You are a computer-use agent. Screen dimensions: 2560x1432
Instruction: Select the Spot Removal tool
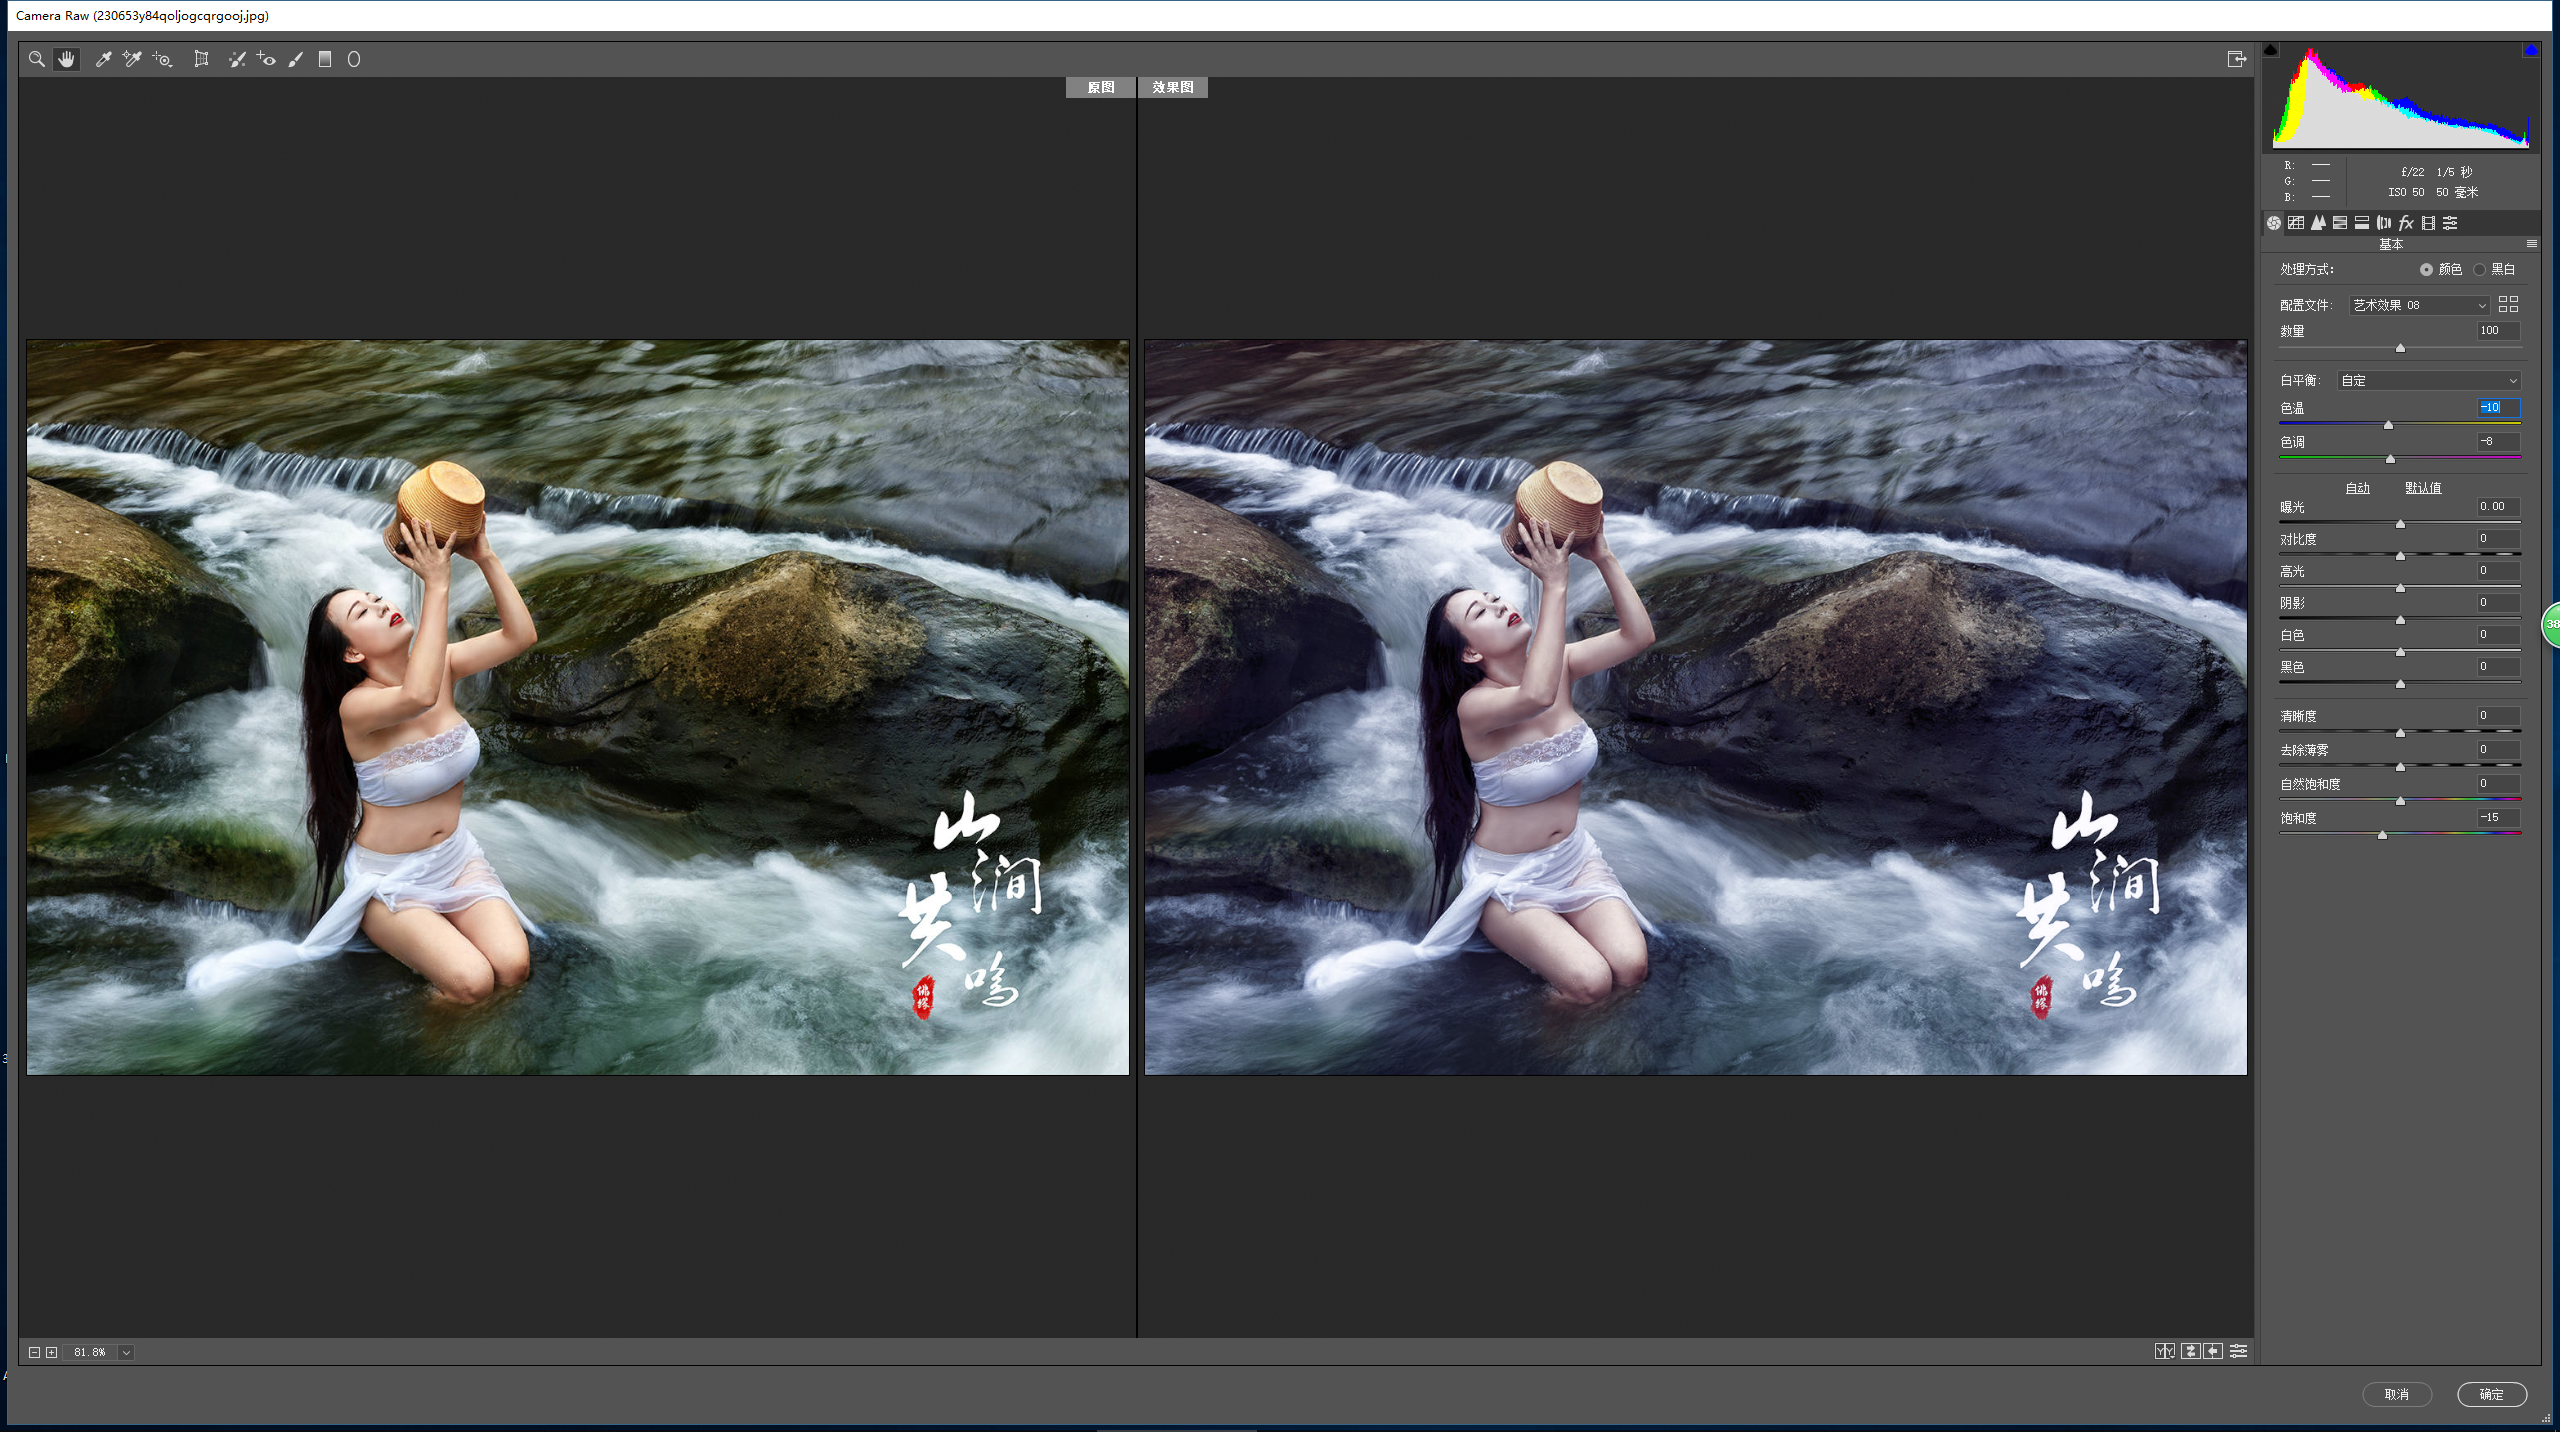(x=237, y=60)
